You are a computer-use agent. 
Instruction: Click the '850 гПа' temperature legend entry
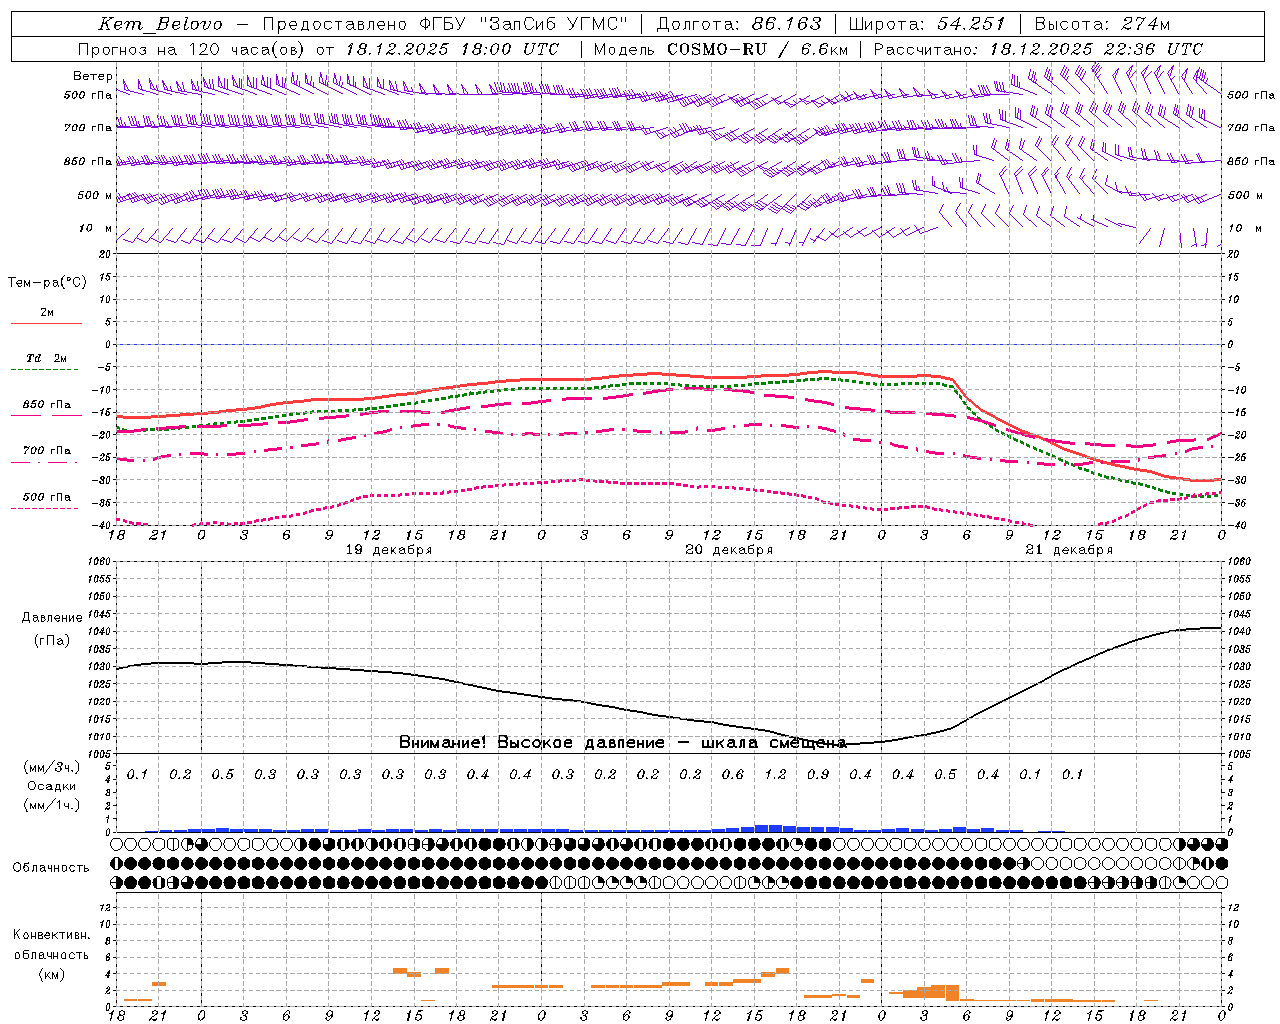pos(47,405)
